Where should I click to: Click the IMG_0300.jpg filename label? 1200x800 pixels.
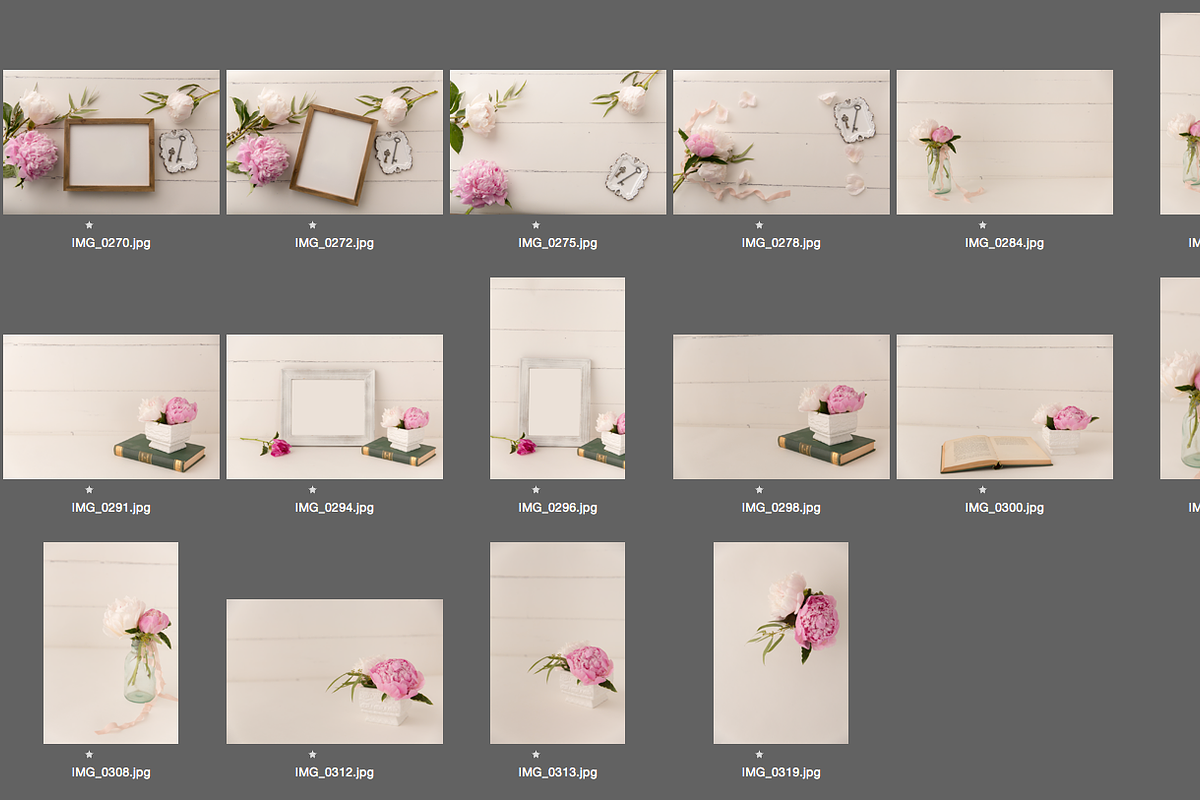pos(1005,508)
